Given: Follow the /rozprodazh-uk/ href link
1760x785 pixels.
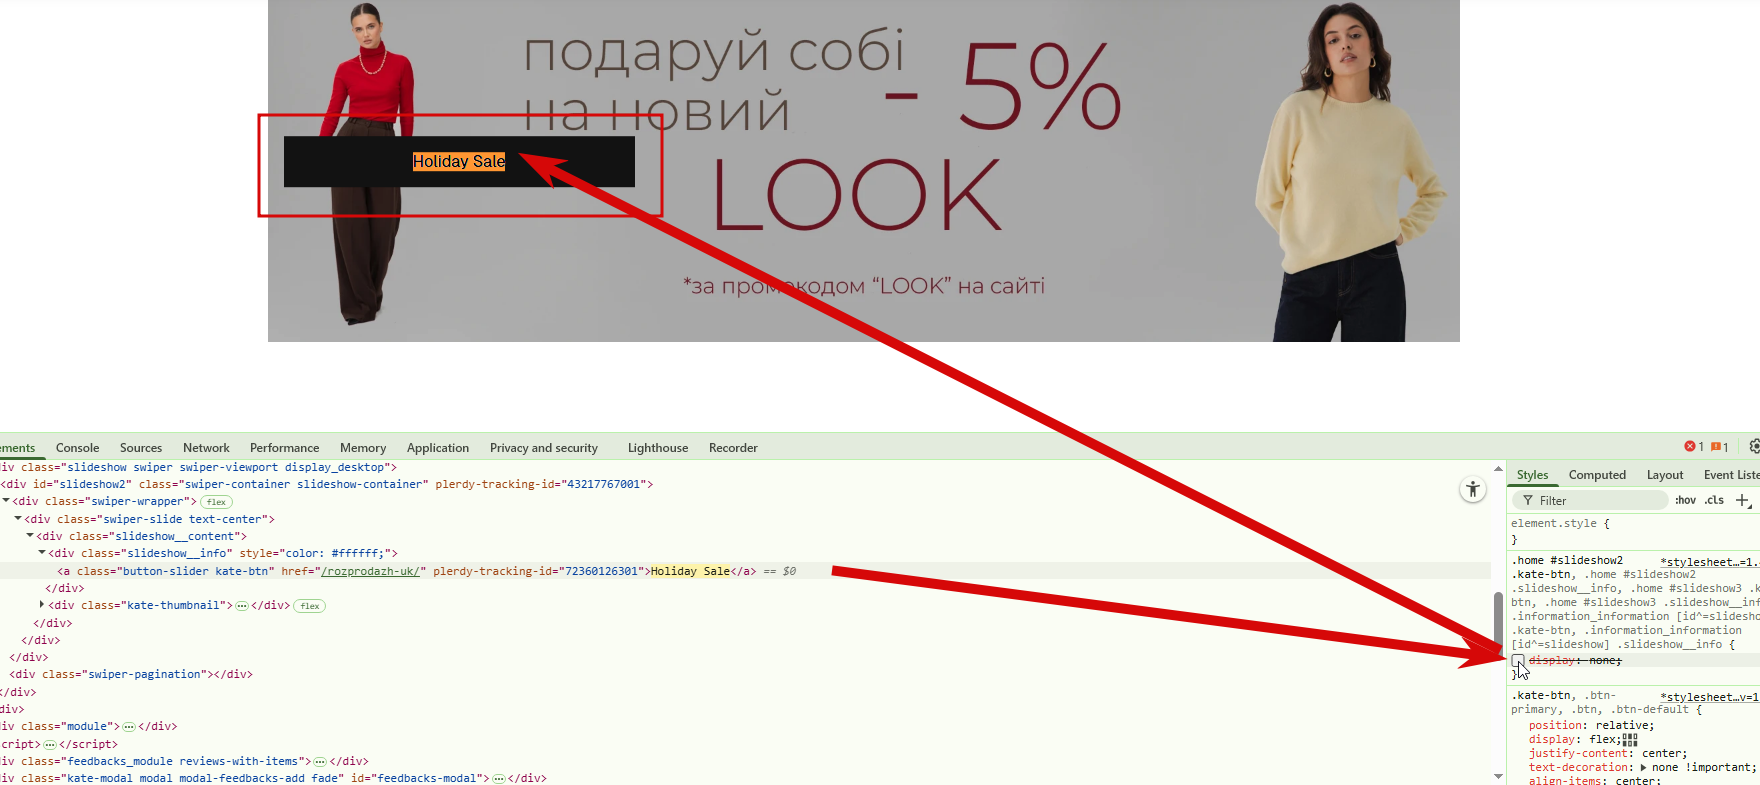Looking at the screenshot, I should pos(373,571).
